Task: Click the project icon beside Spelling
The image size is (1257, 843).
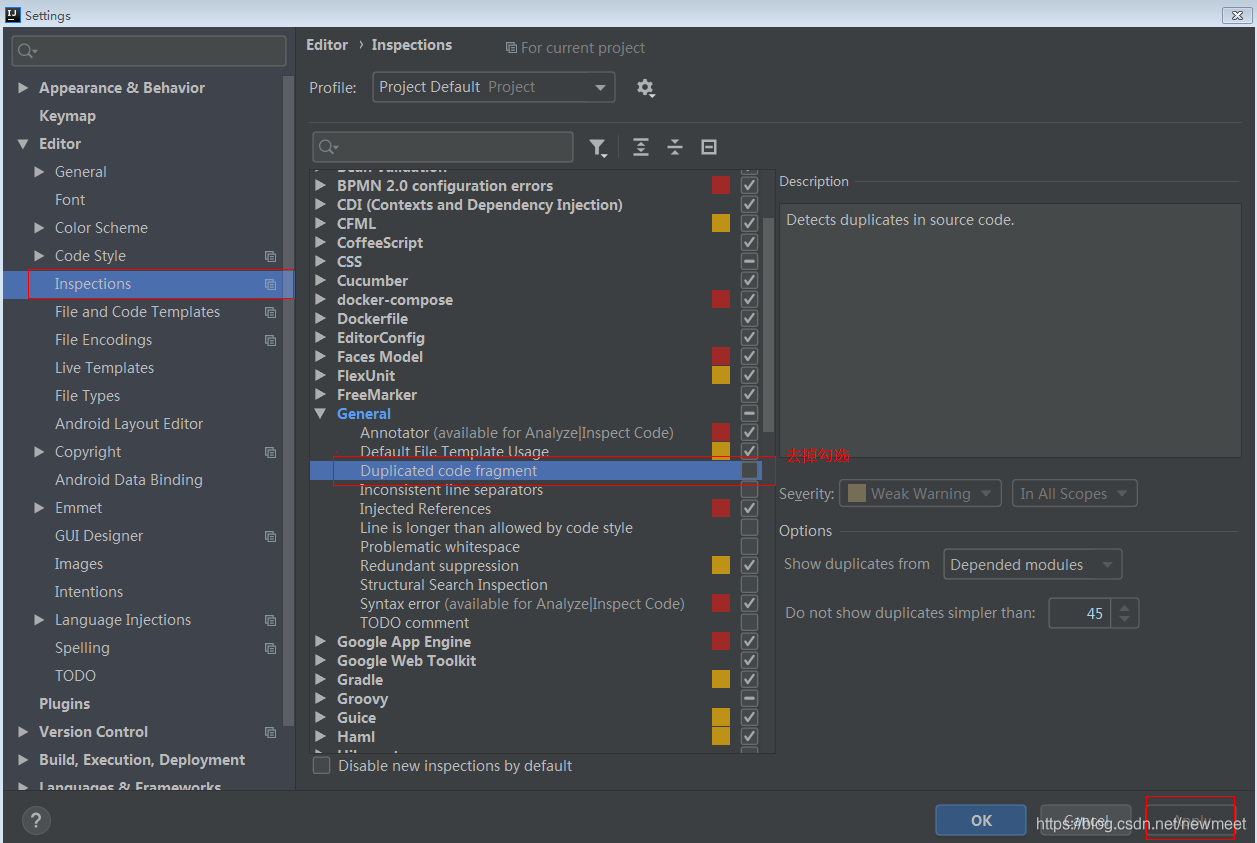Action: [x=270, y=648]
